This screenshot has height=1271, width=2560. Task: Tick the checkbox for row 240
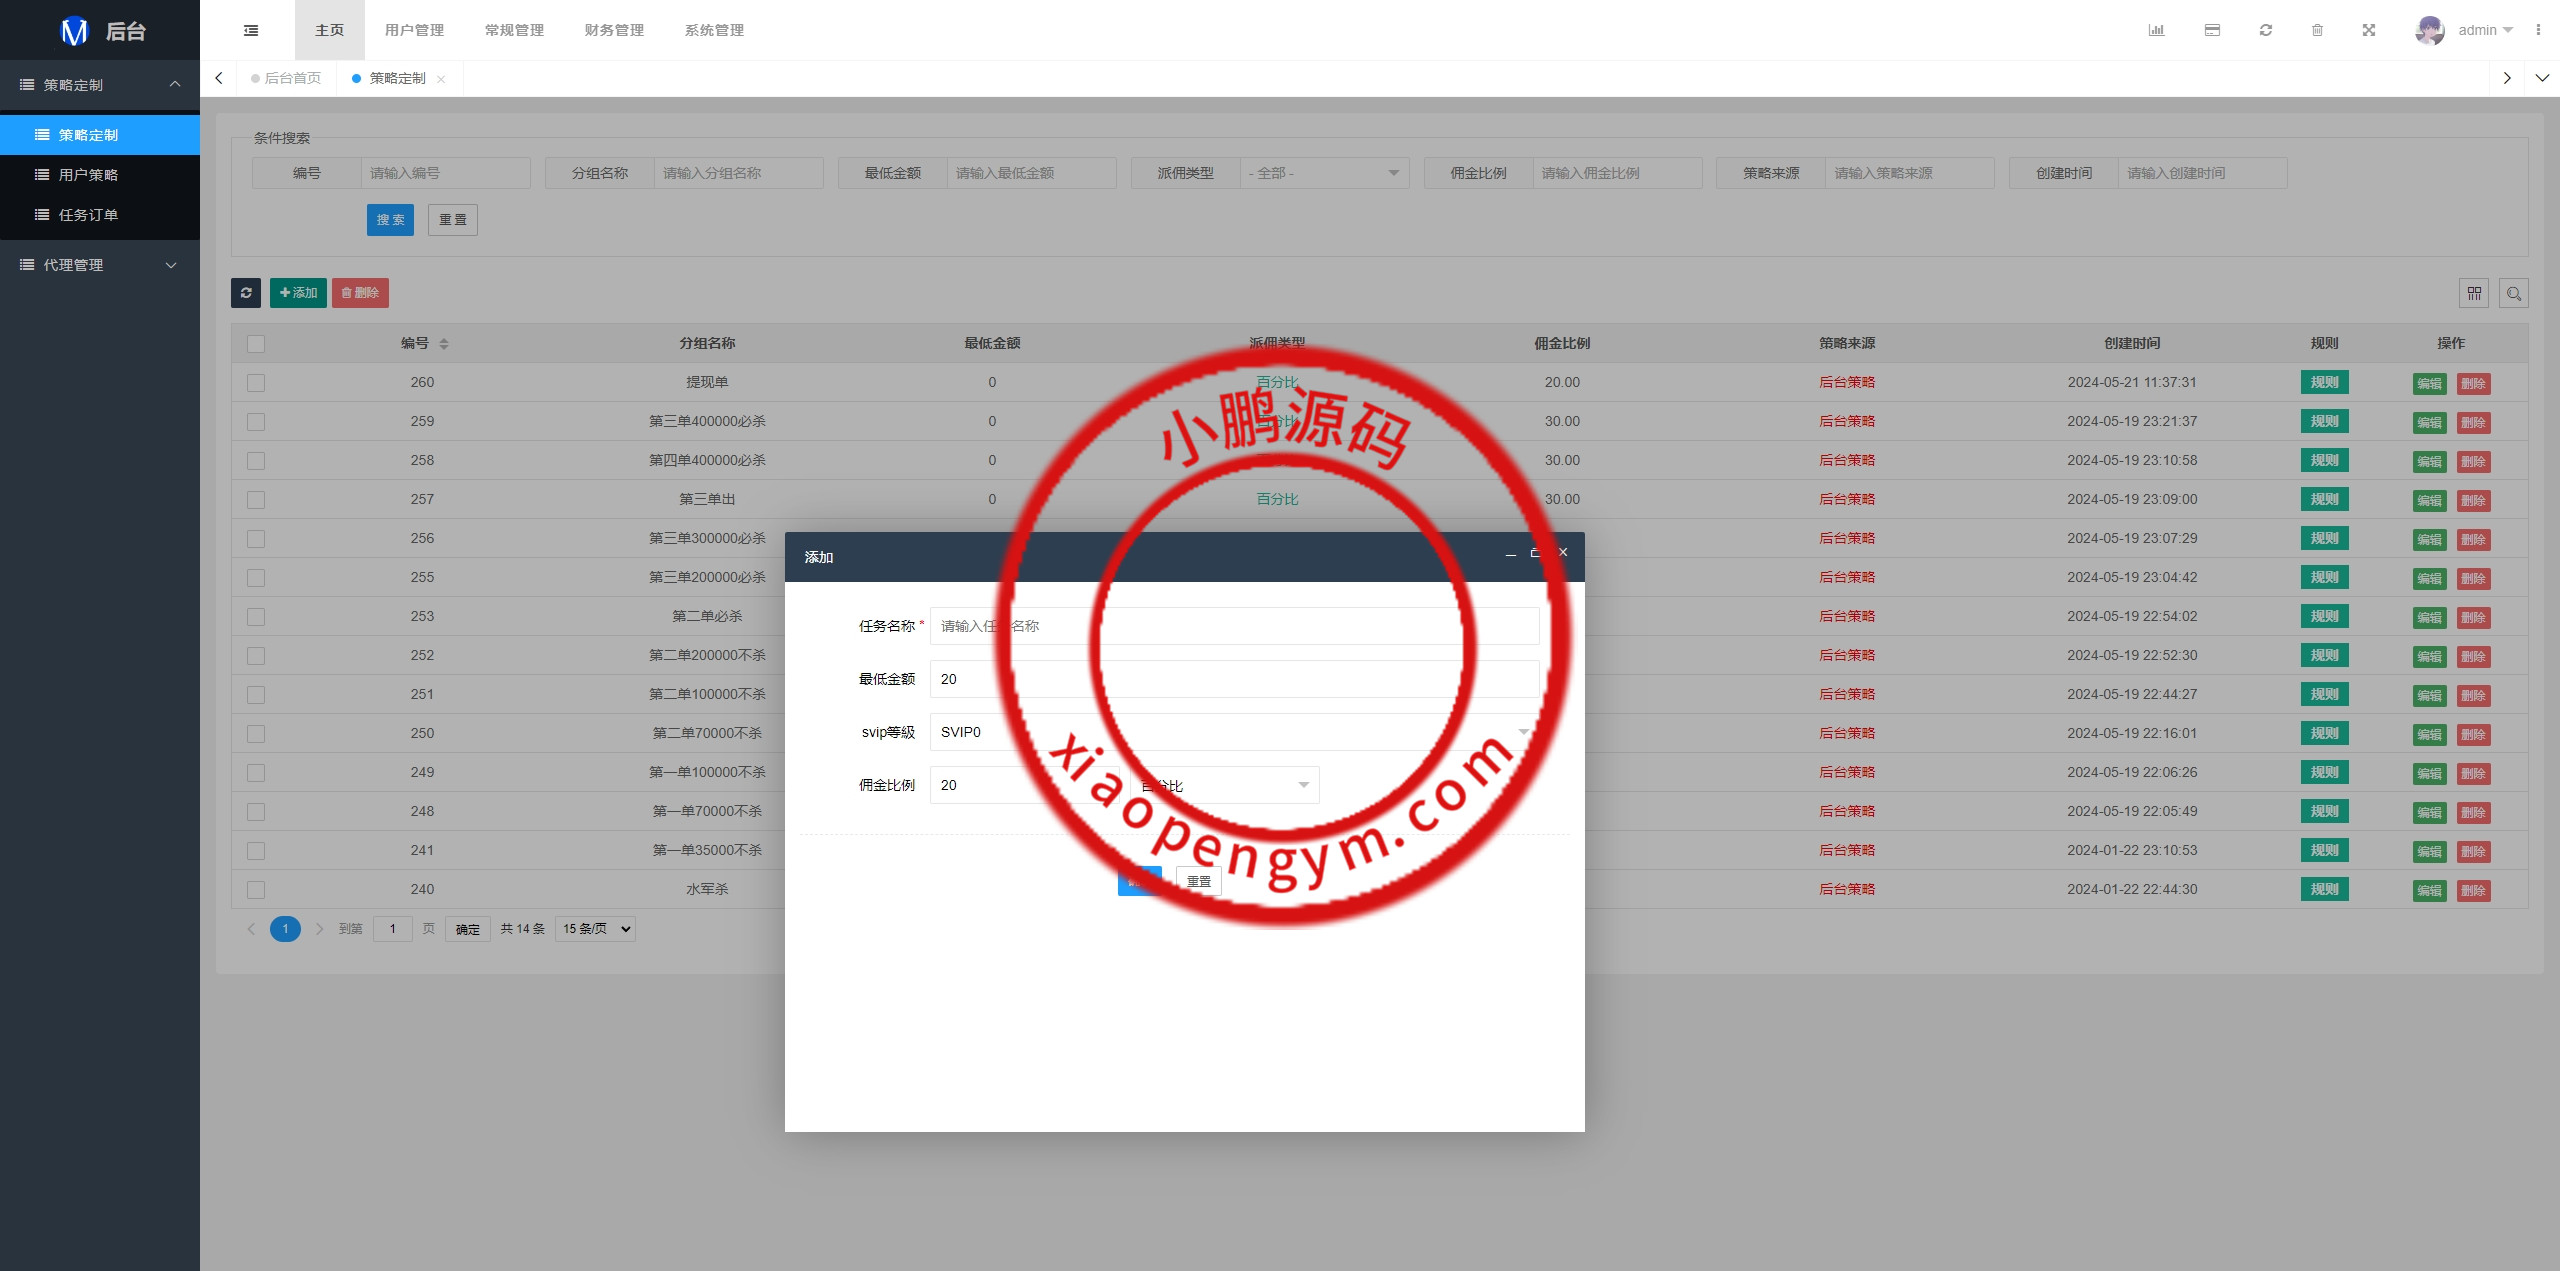(x=256, y=890)
